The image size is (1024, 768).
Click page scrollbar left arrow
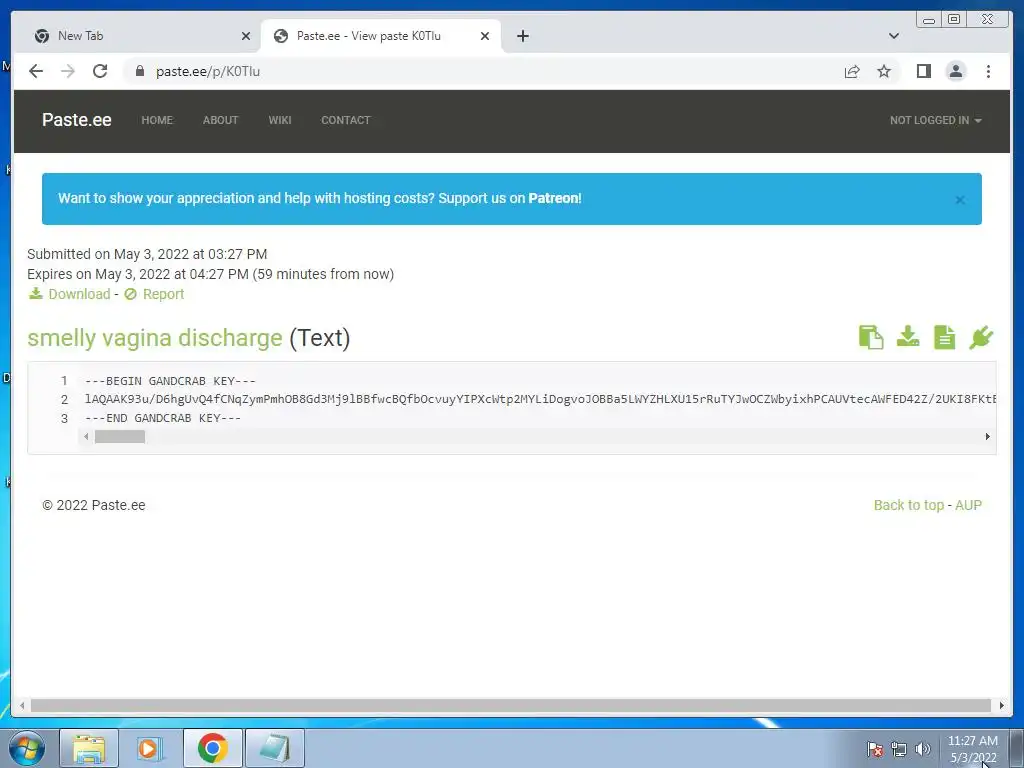point(22,705)
